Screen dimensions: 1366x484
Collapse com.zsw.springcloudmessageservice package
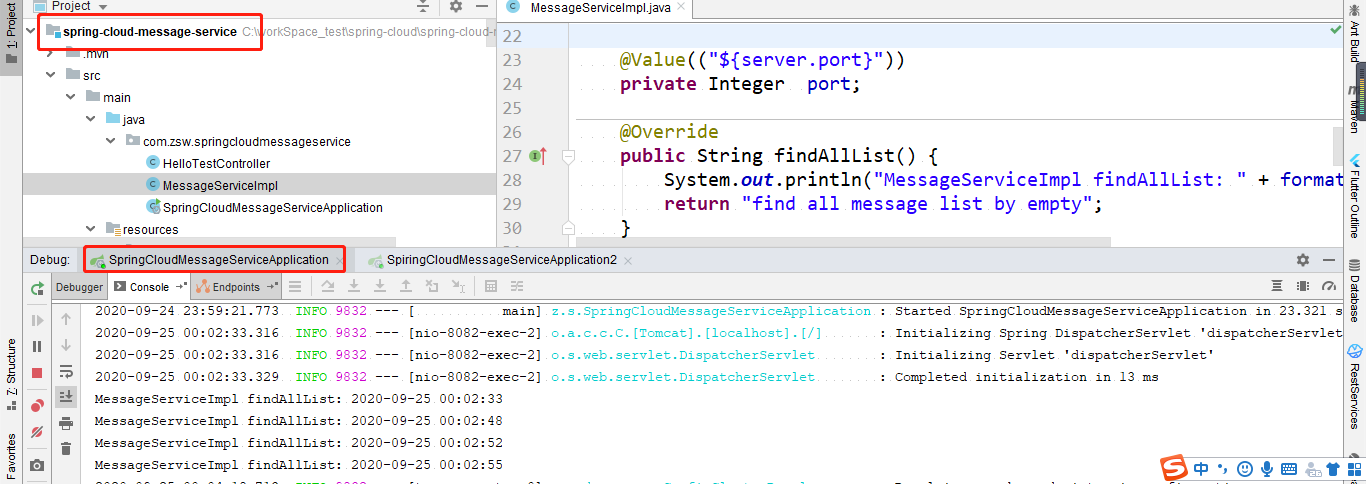(111, 141)
